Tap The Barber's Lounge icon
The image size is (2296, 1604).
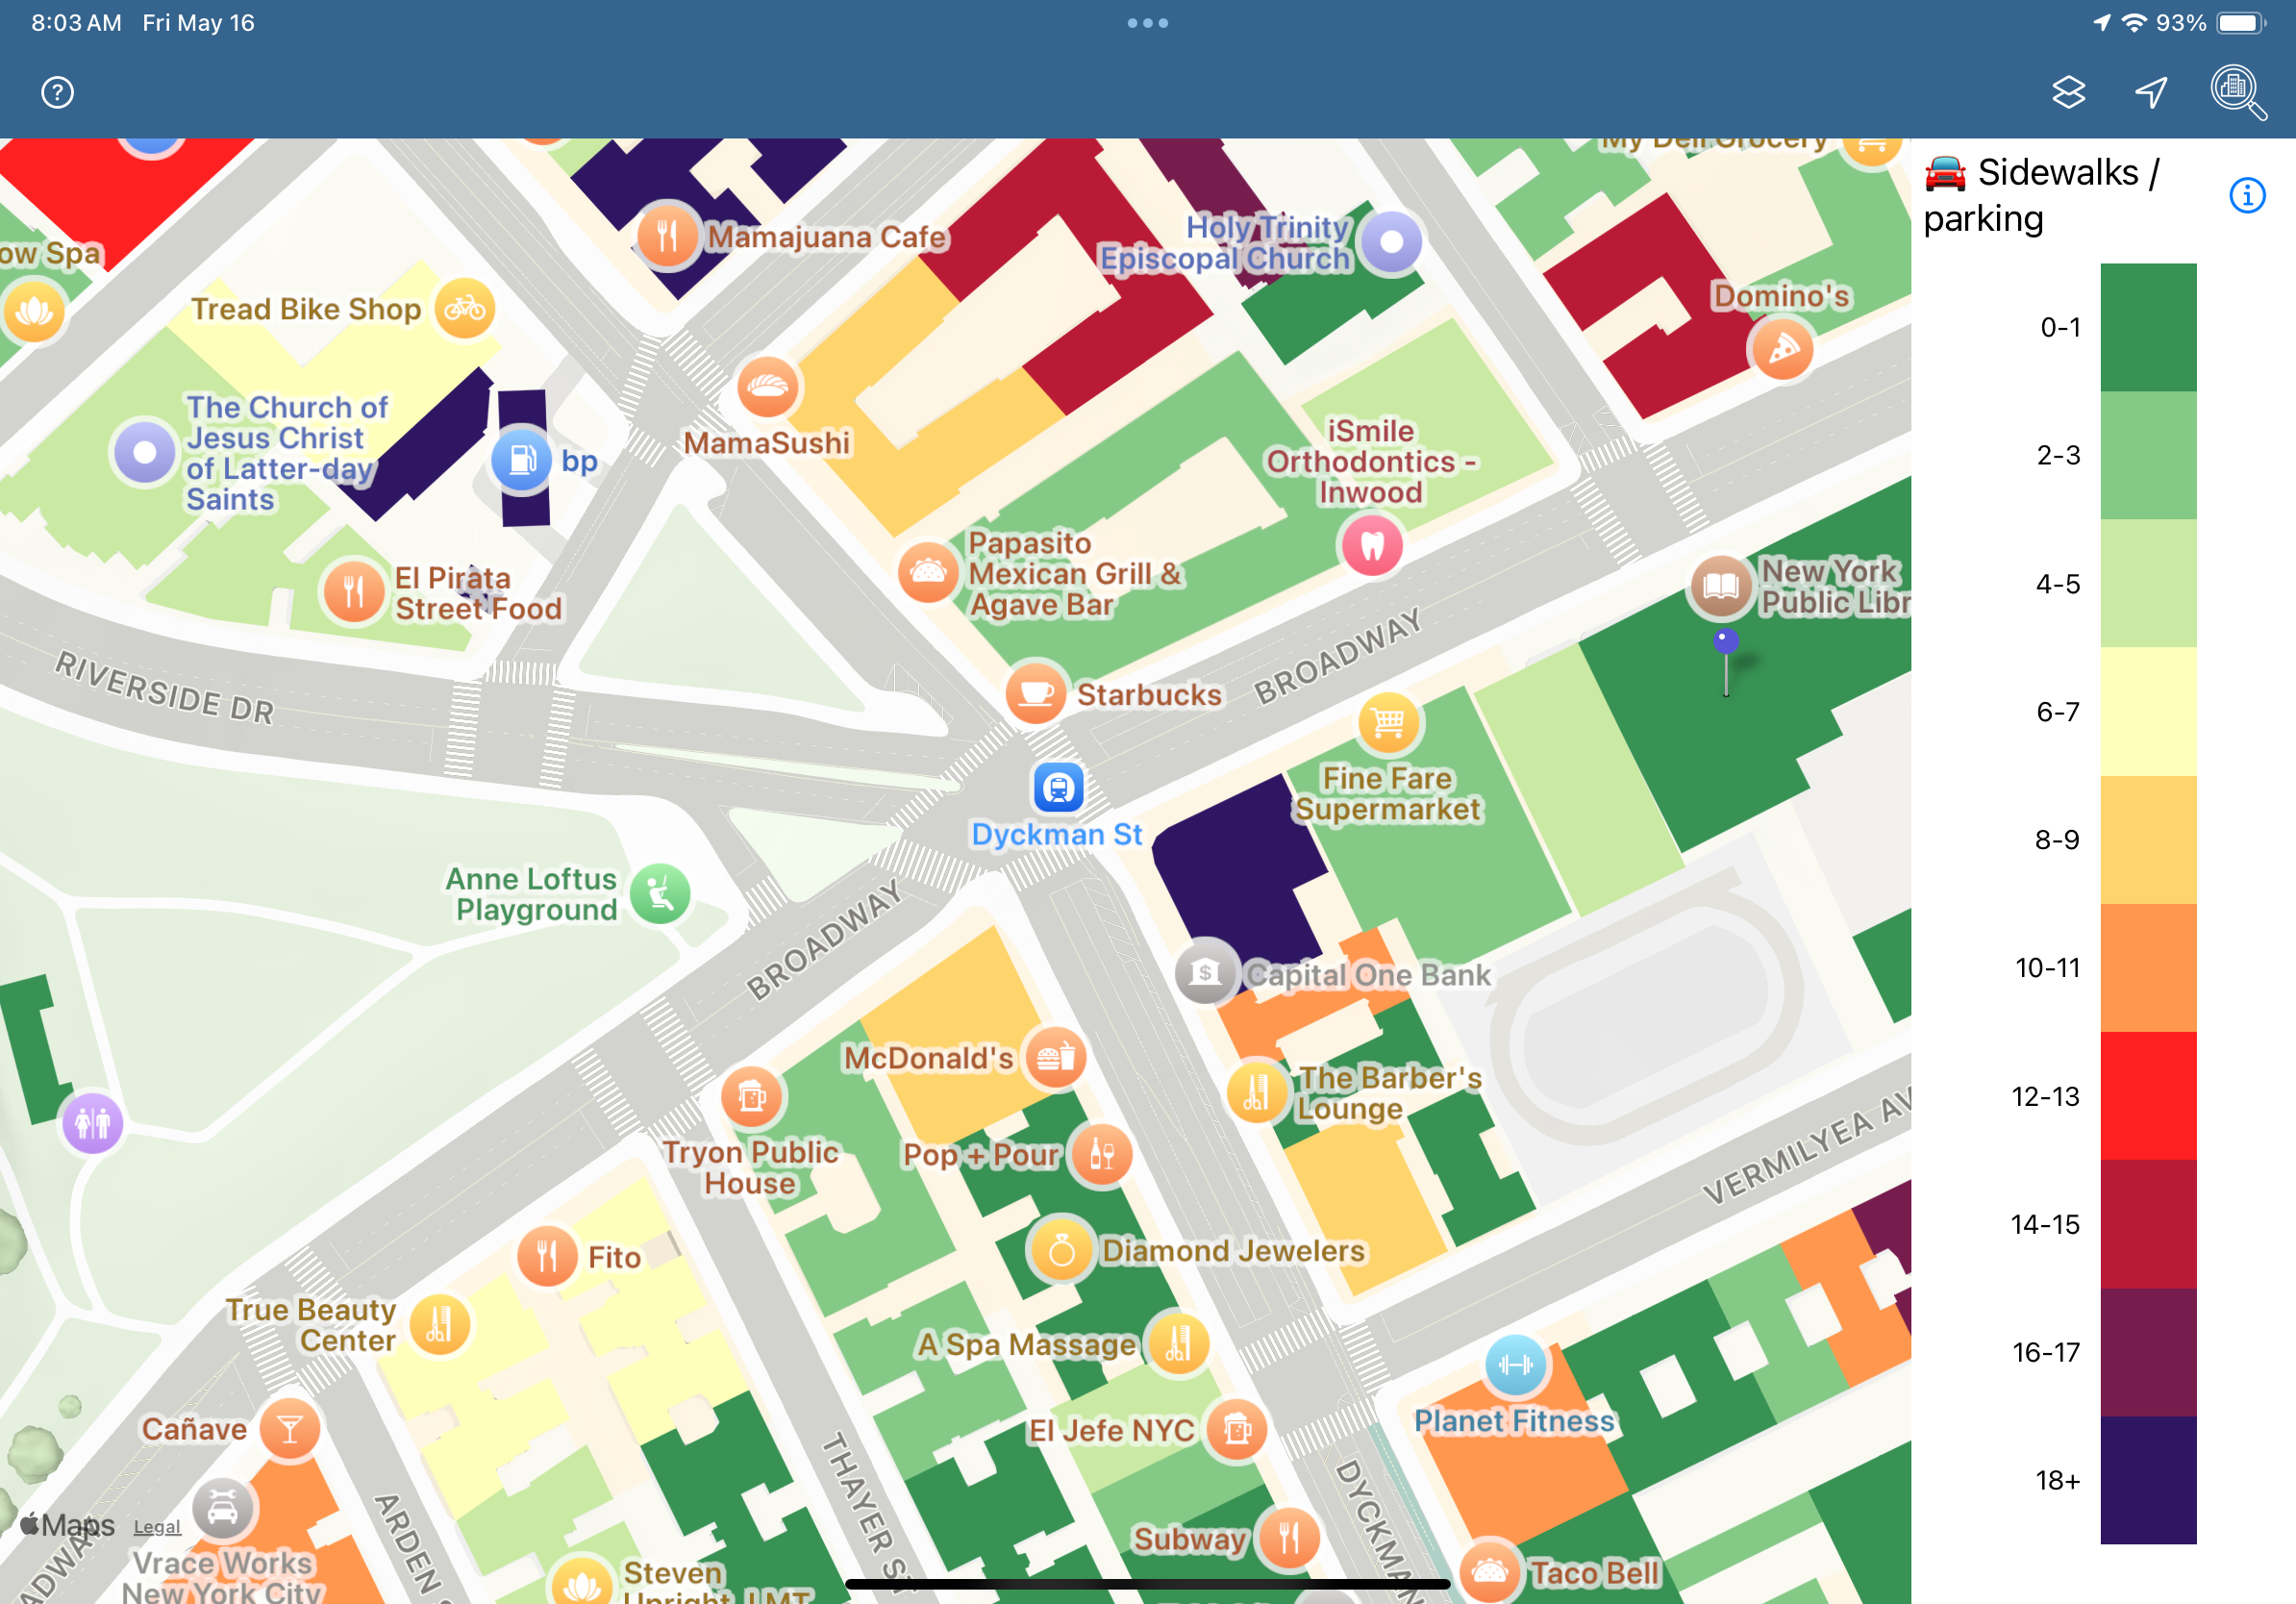click(1256, 1092)
